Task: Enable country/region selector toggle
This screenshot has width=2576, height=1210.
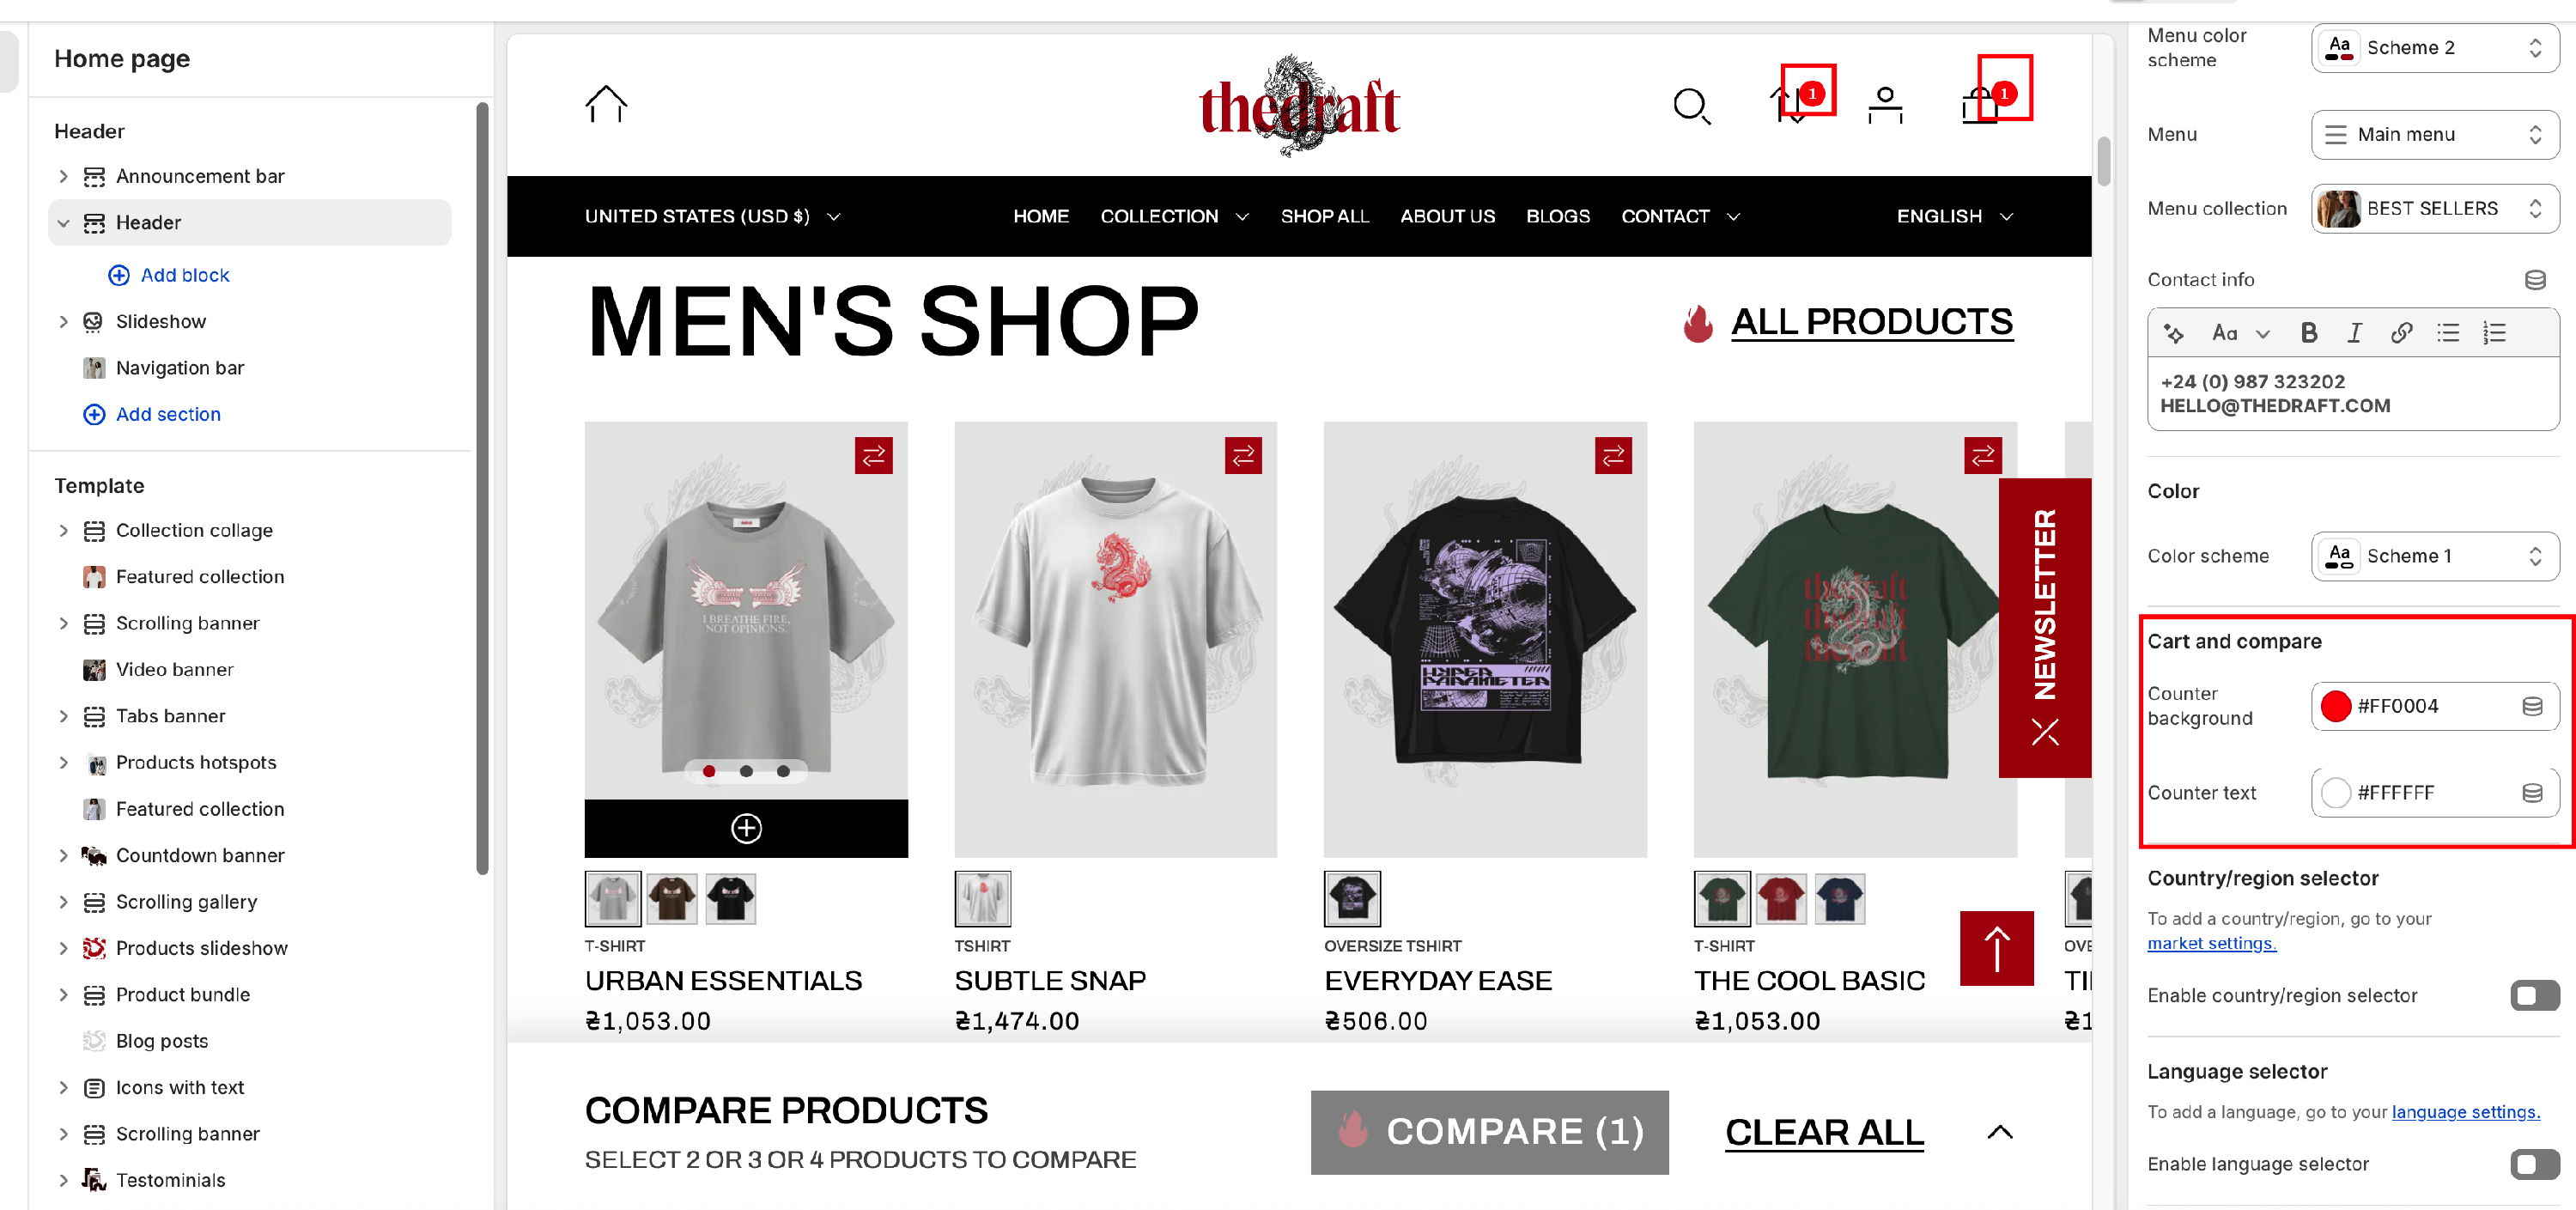Action: tap(2534, 995)
